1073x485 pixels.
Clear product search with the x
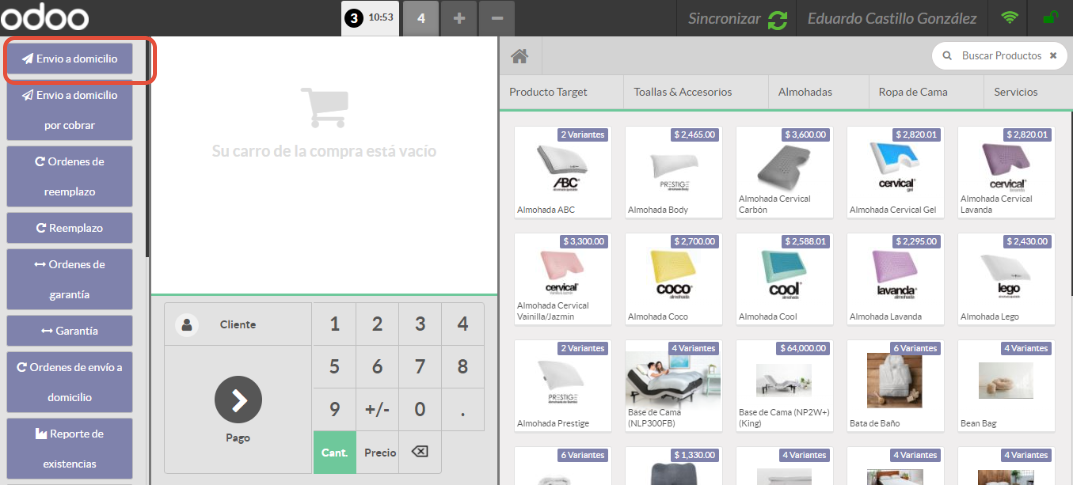click(1053, 56)
